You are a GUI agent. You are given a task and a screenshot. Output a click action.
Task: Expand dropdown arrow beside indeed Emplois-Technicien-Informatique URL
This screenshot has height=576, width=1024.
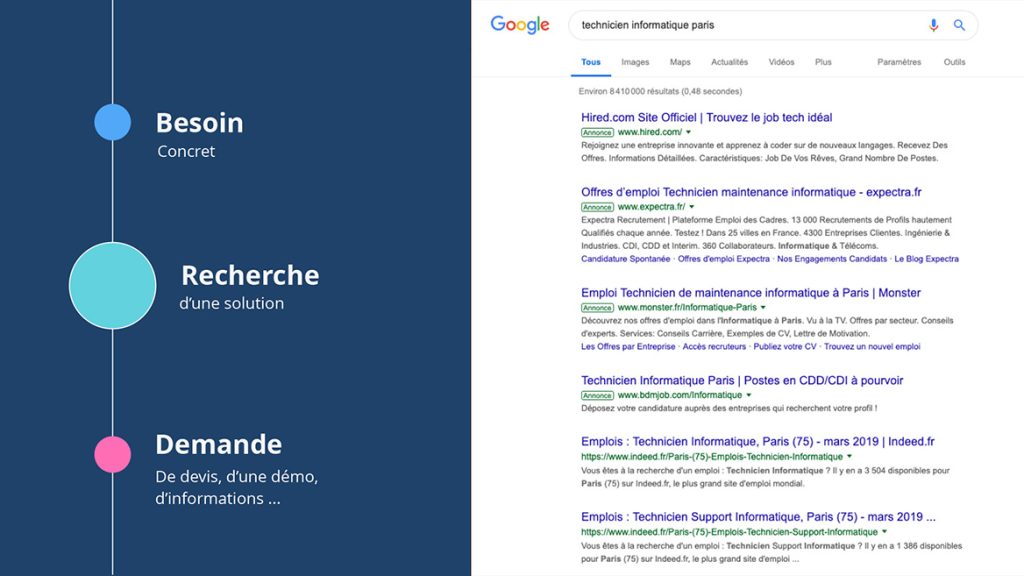tap(849, 456)
